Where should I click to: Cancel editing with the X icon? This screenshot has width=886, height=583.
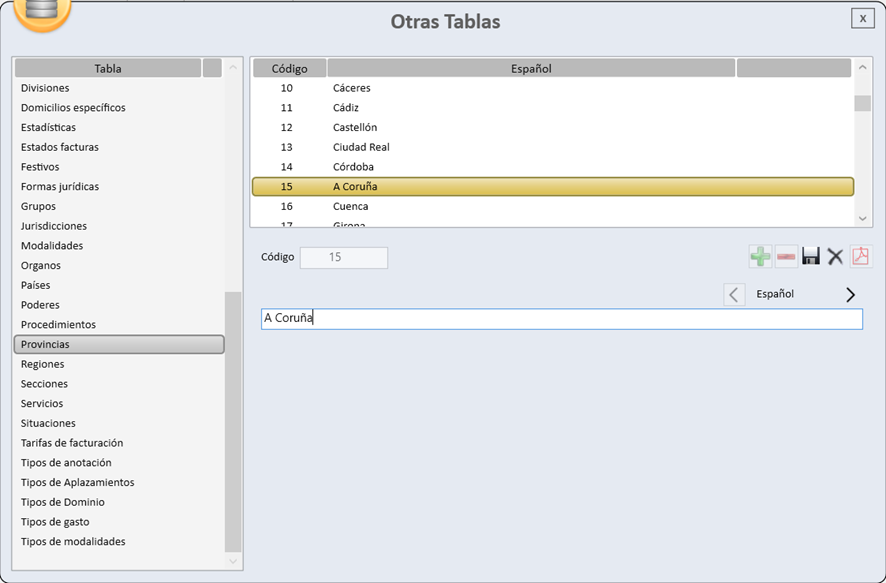[x=835, y=257]
